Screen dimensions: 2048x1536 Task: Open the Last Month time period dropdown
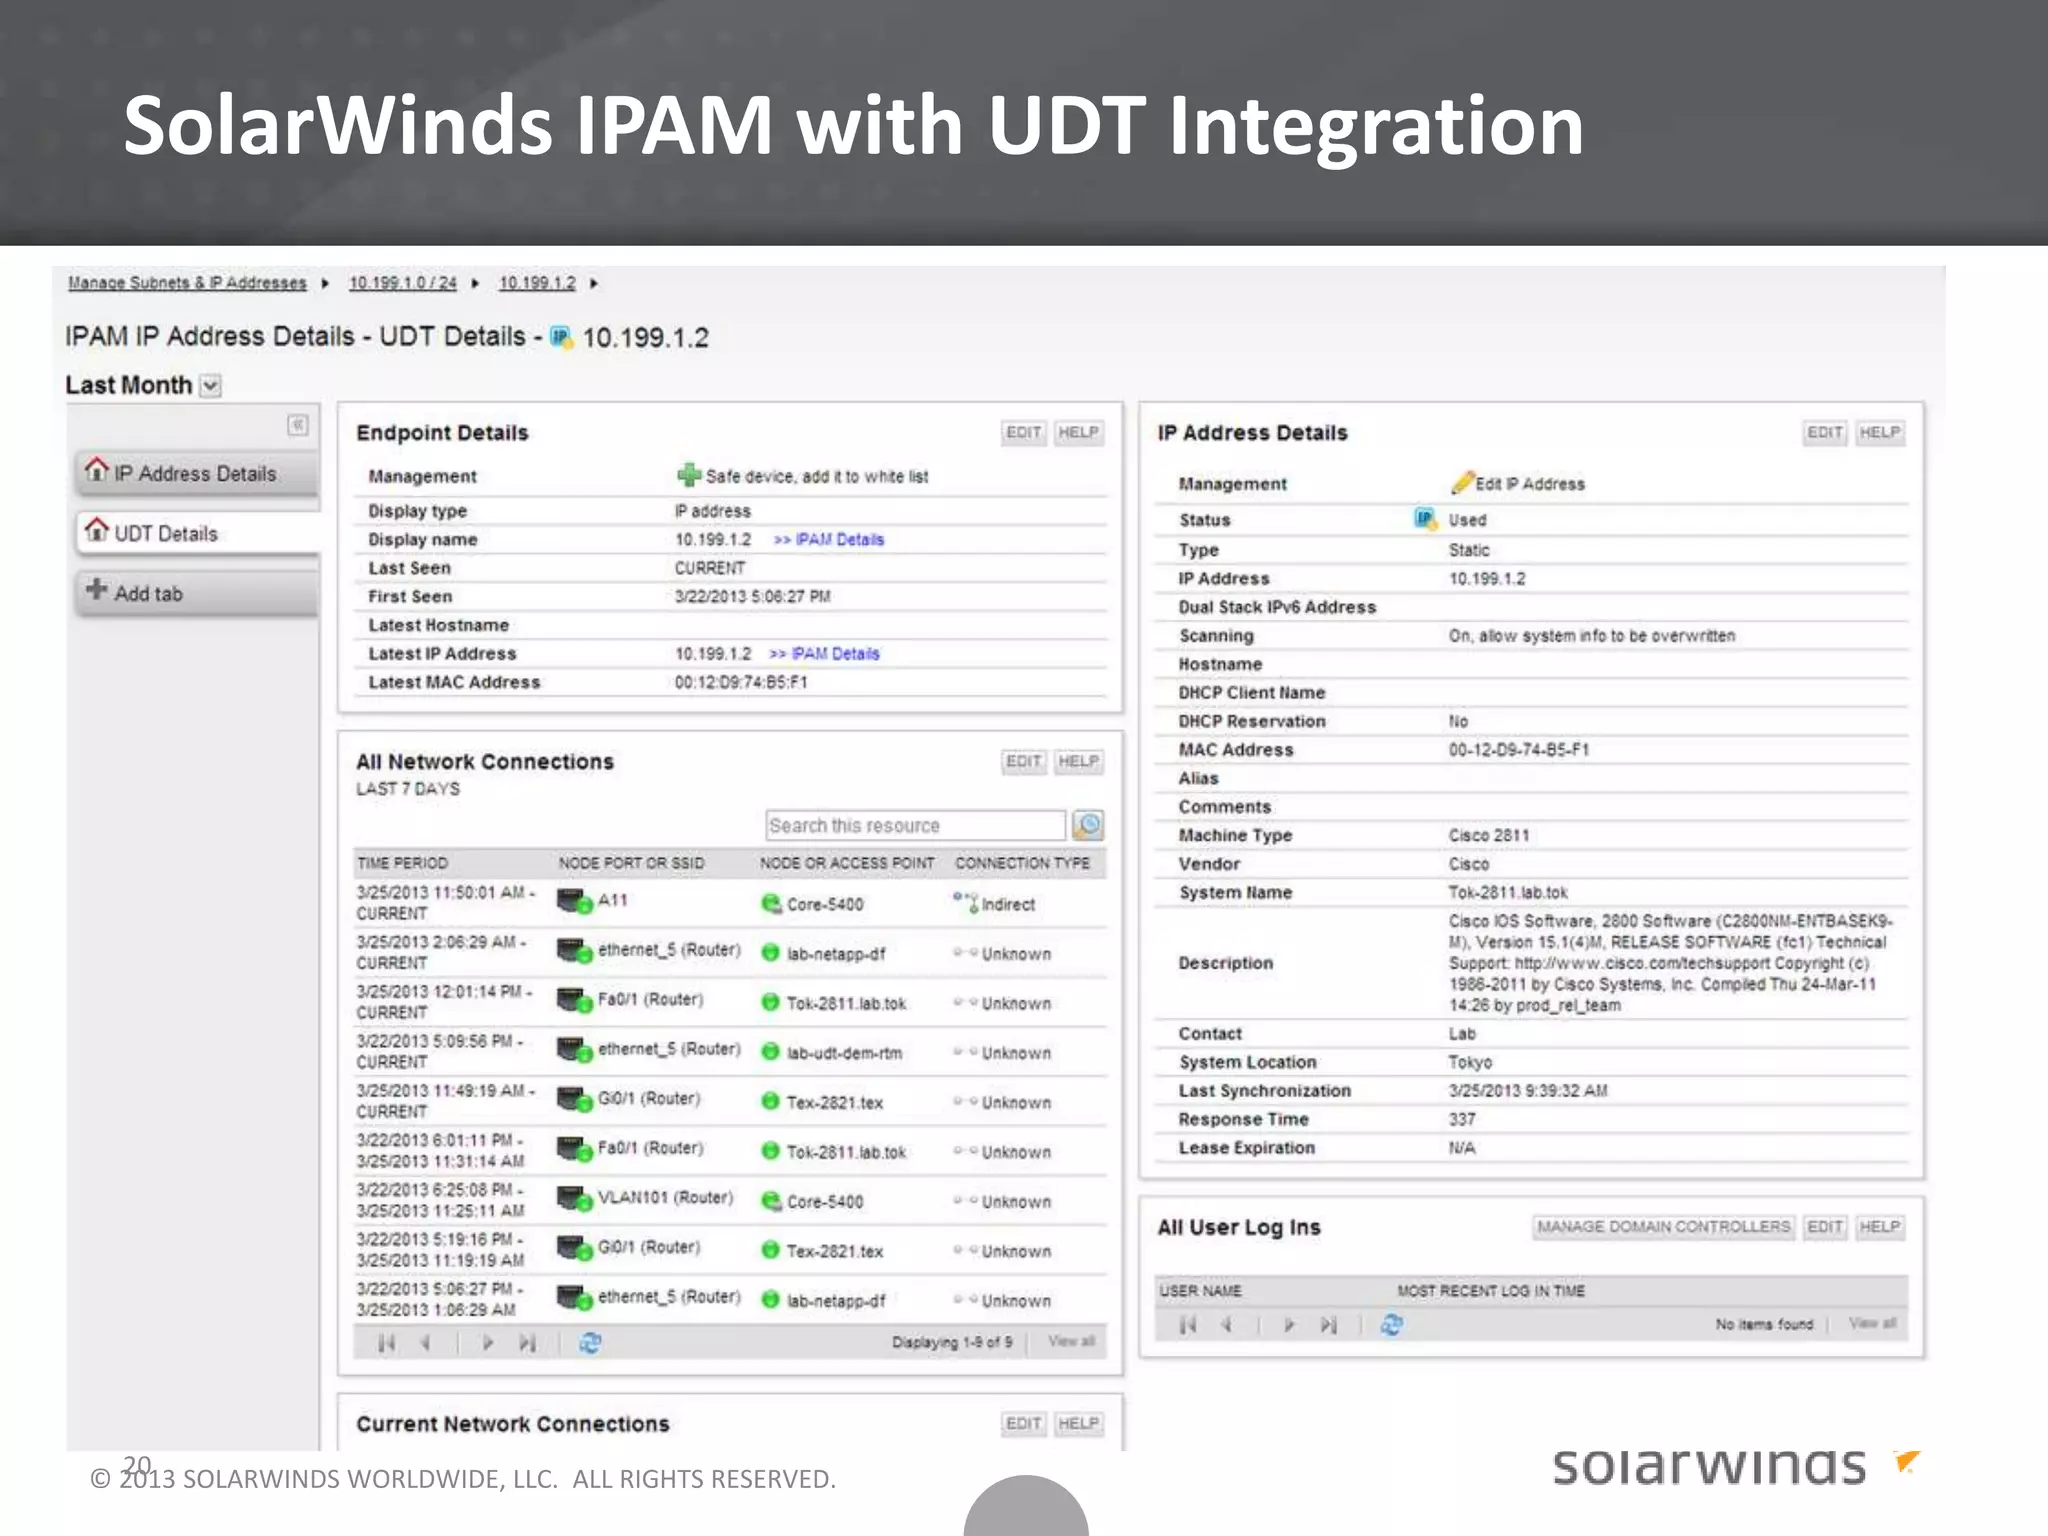pyautogui.click(x=210, y=386)
